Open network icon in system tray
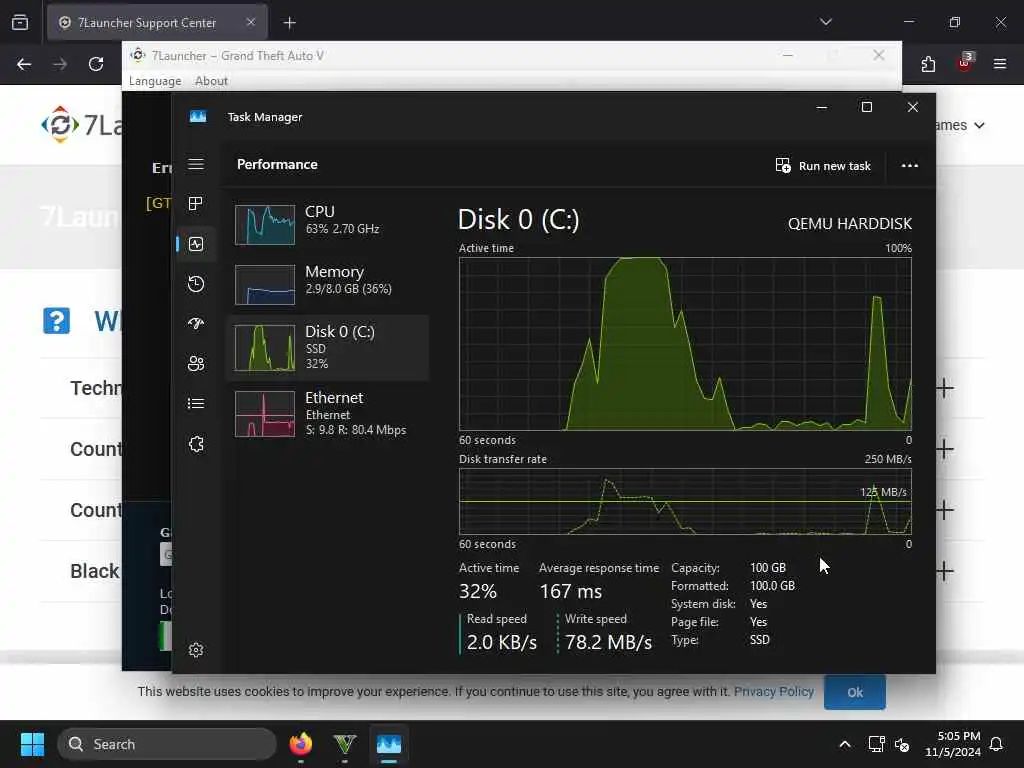The width and height of the screenshot is (1024, 768). coord(876,744)
